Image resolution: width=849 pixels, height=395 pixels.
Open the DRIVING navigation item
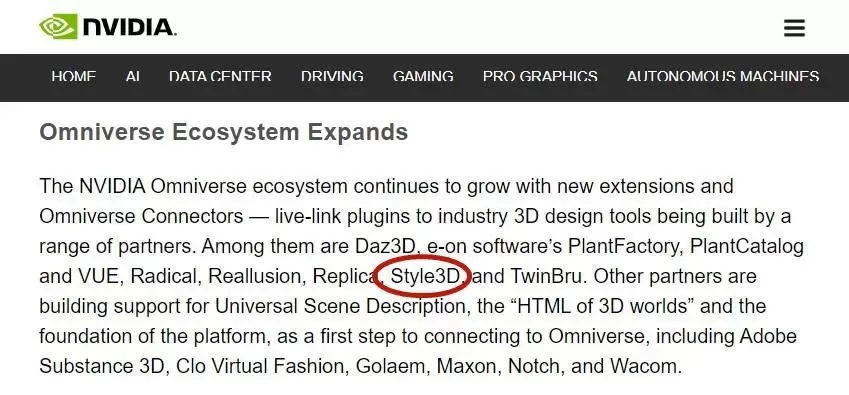[x=332, y=77]
